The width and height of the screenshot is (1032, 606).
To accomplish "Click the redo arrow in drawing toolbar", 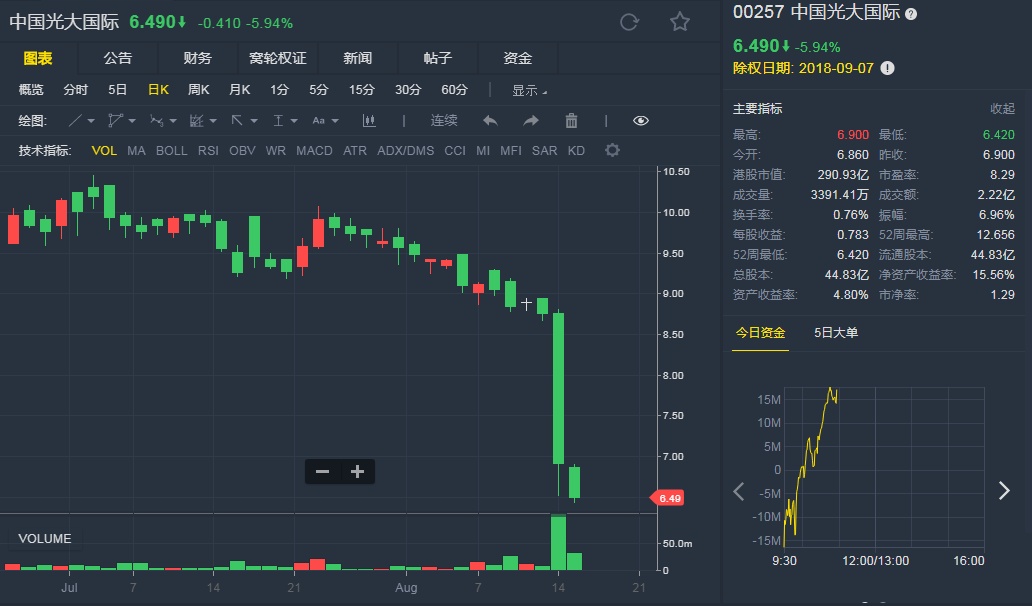I will click(x=531, y=121).
